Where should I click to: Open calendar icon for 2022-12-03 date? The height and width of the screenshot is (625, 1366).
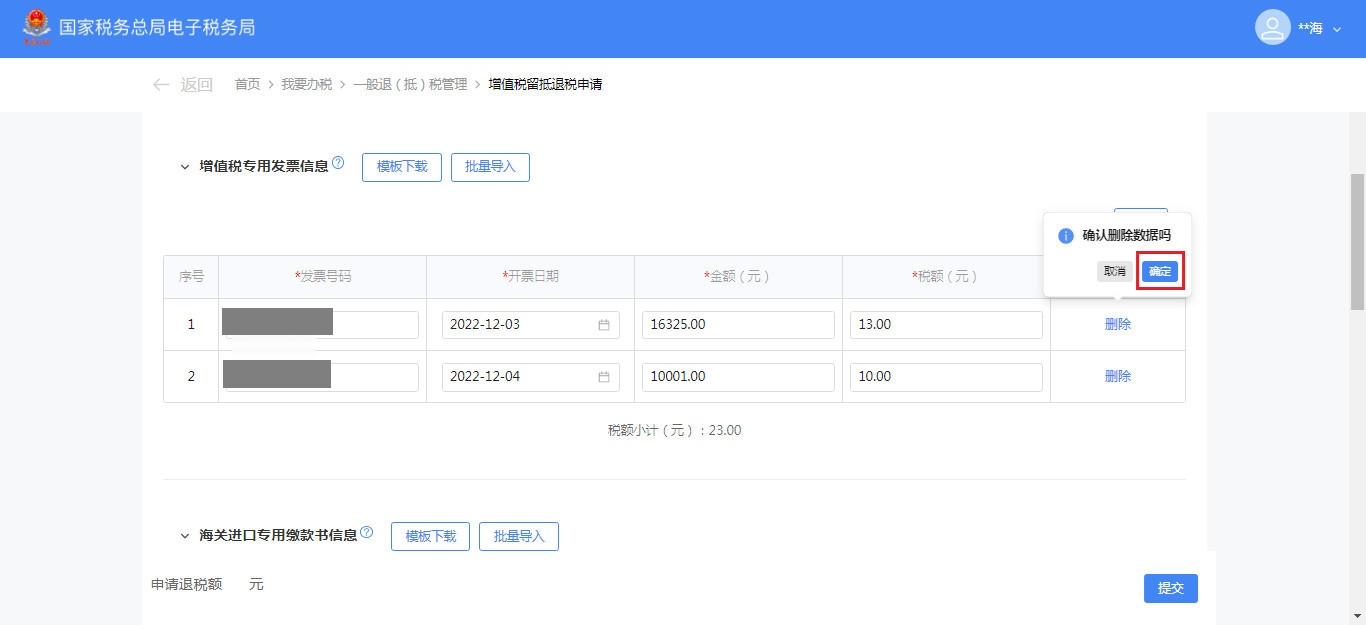[x=603, y=325]
